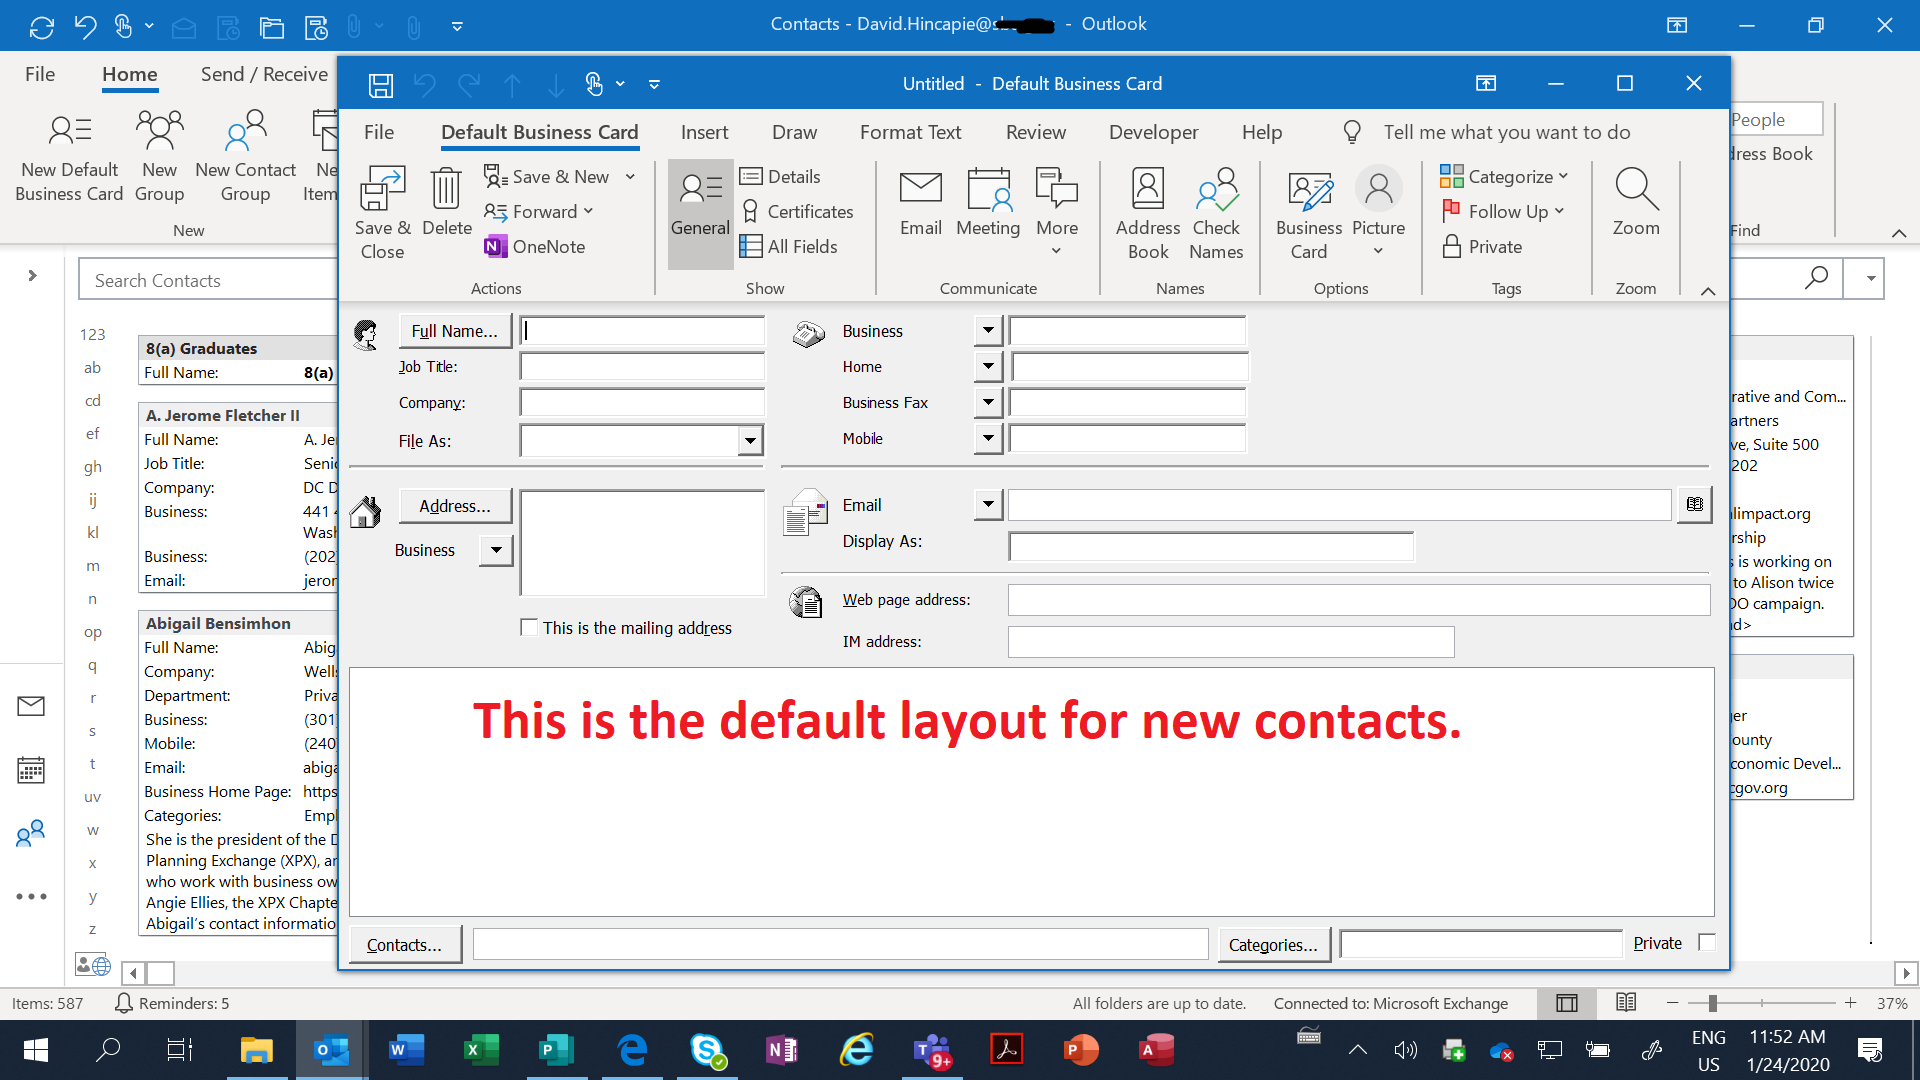This screenshot has height=1080, width=1920.
Task: Click the zoom in plus button
Action: coord(1850,1003)
